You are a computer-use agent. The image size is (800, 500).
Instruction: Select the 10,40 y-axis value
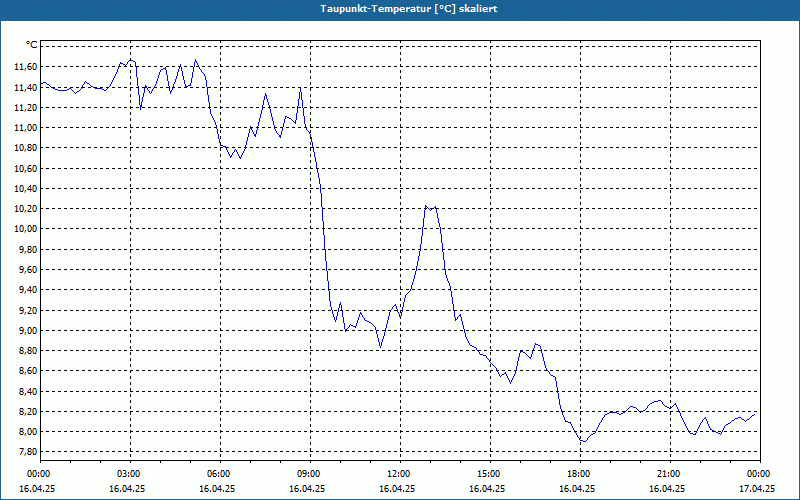pyautogui.click(x=27, y=189)
